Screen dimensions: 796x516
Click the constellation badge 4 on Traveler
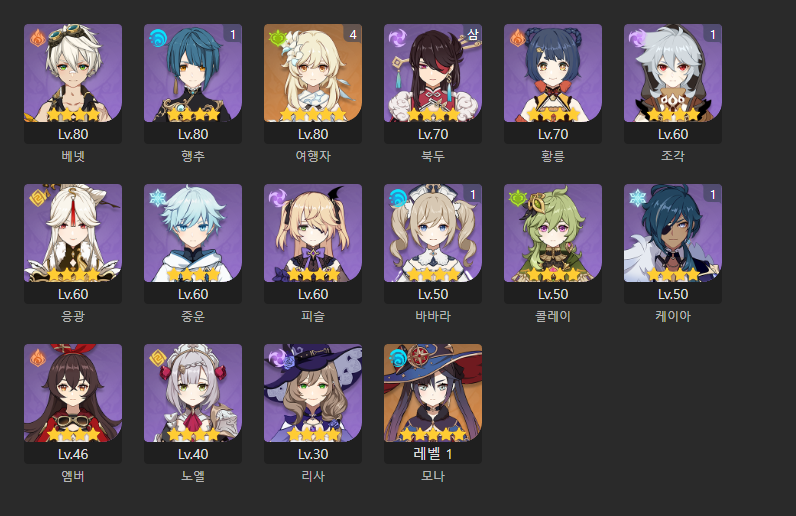point(353,34)
